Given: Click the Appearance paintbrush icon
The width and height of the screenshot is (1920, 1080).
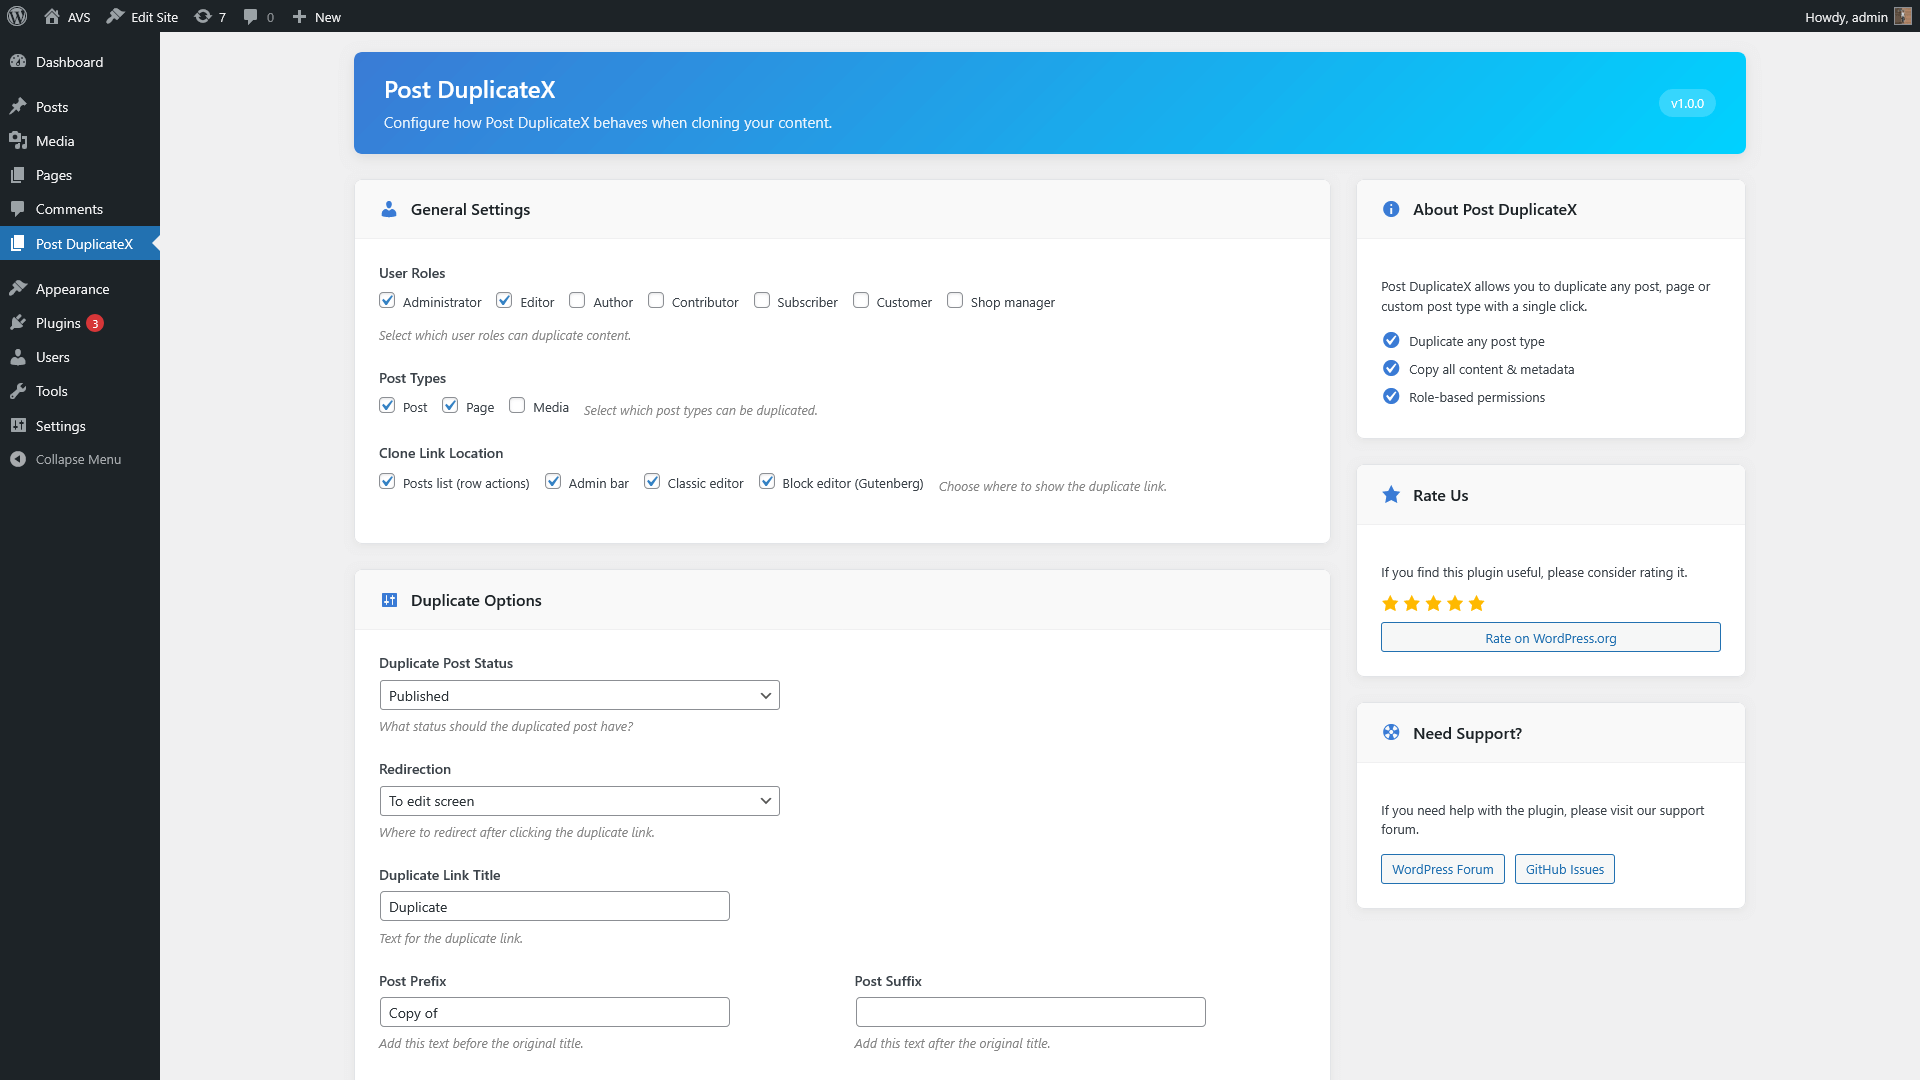Looking at the screenshot, I should [18, 289].
